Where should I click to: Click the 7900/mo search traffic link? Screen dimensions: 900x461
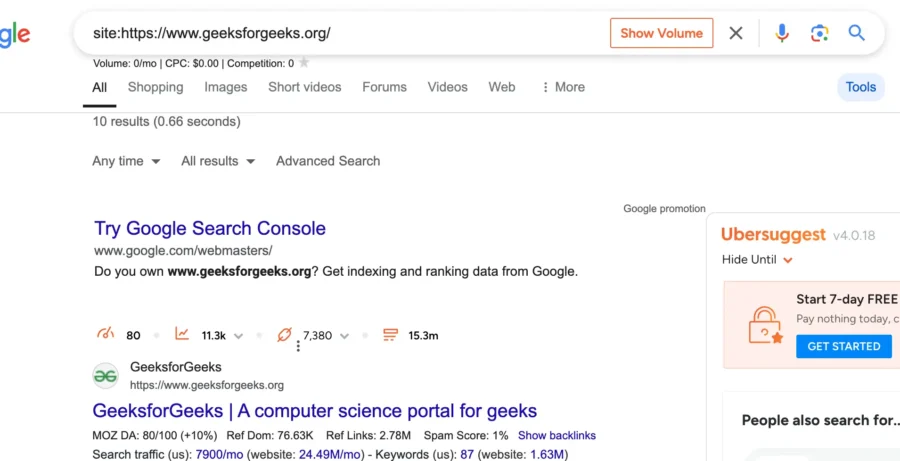coord(219,455)
